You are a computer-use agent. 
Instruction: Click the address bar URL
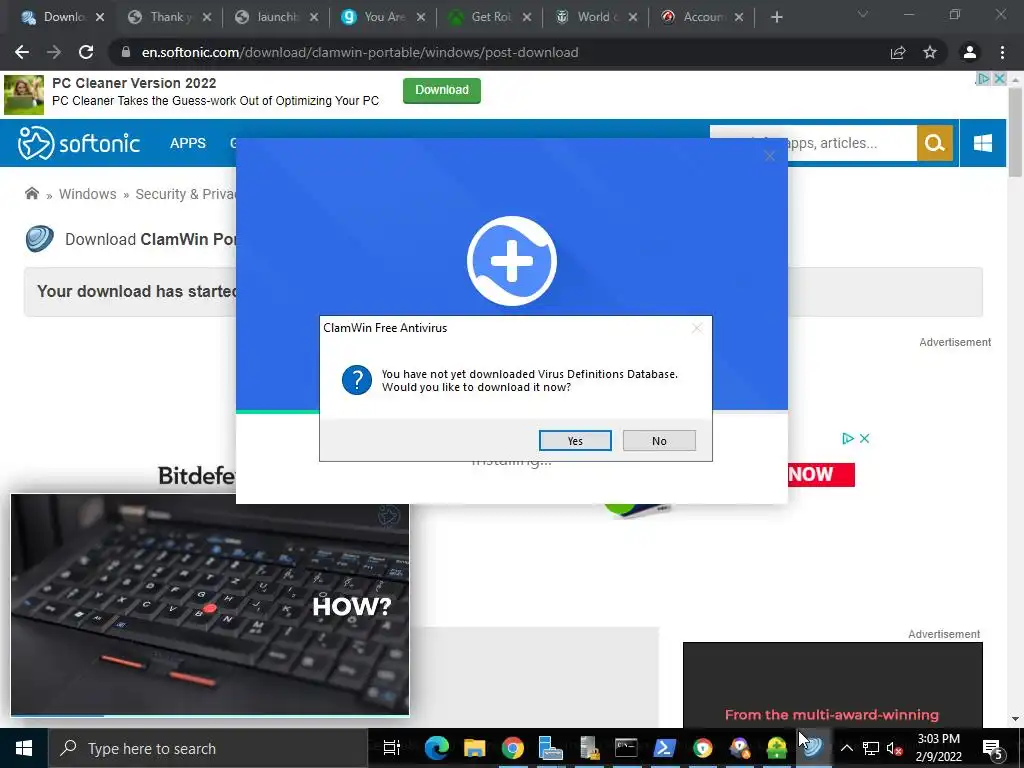pos(360,52)
